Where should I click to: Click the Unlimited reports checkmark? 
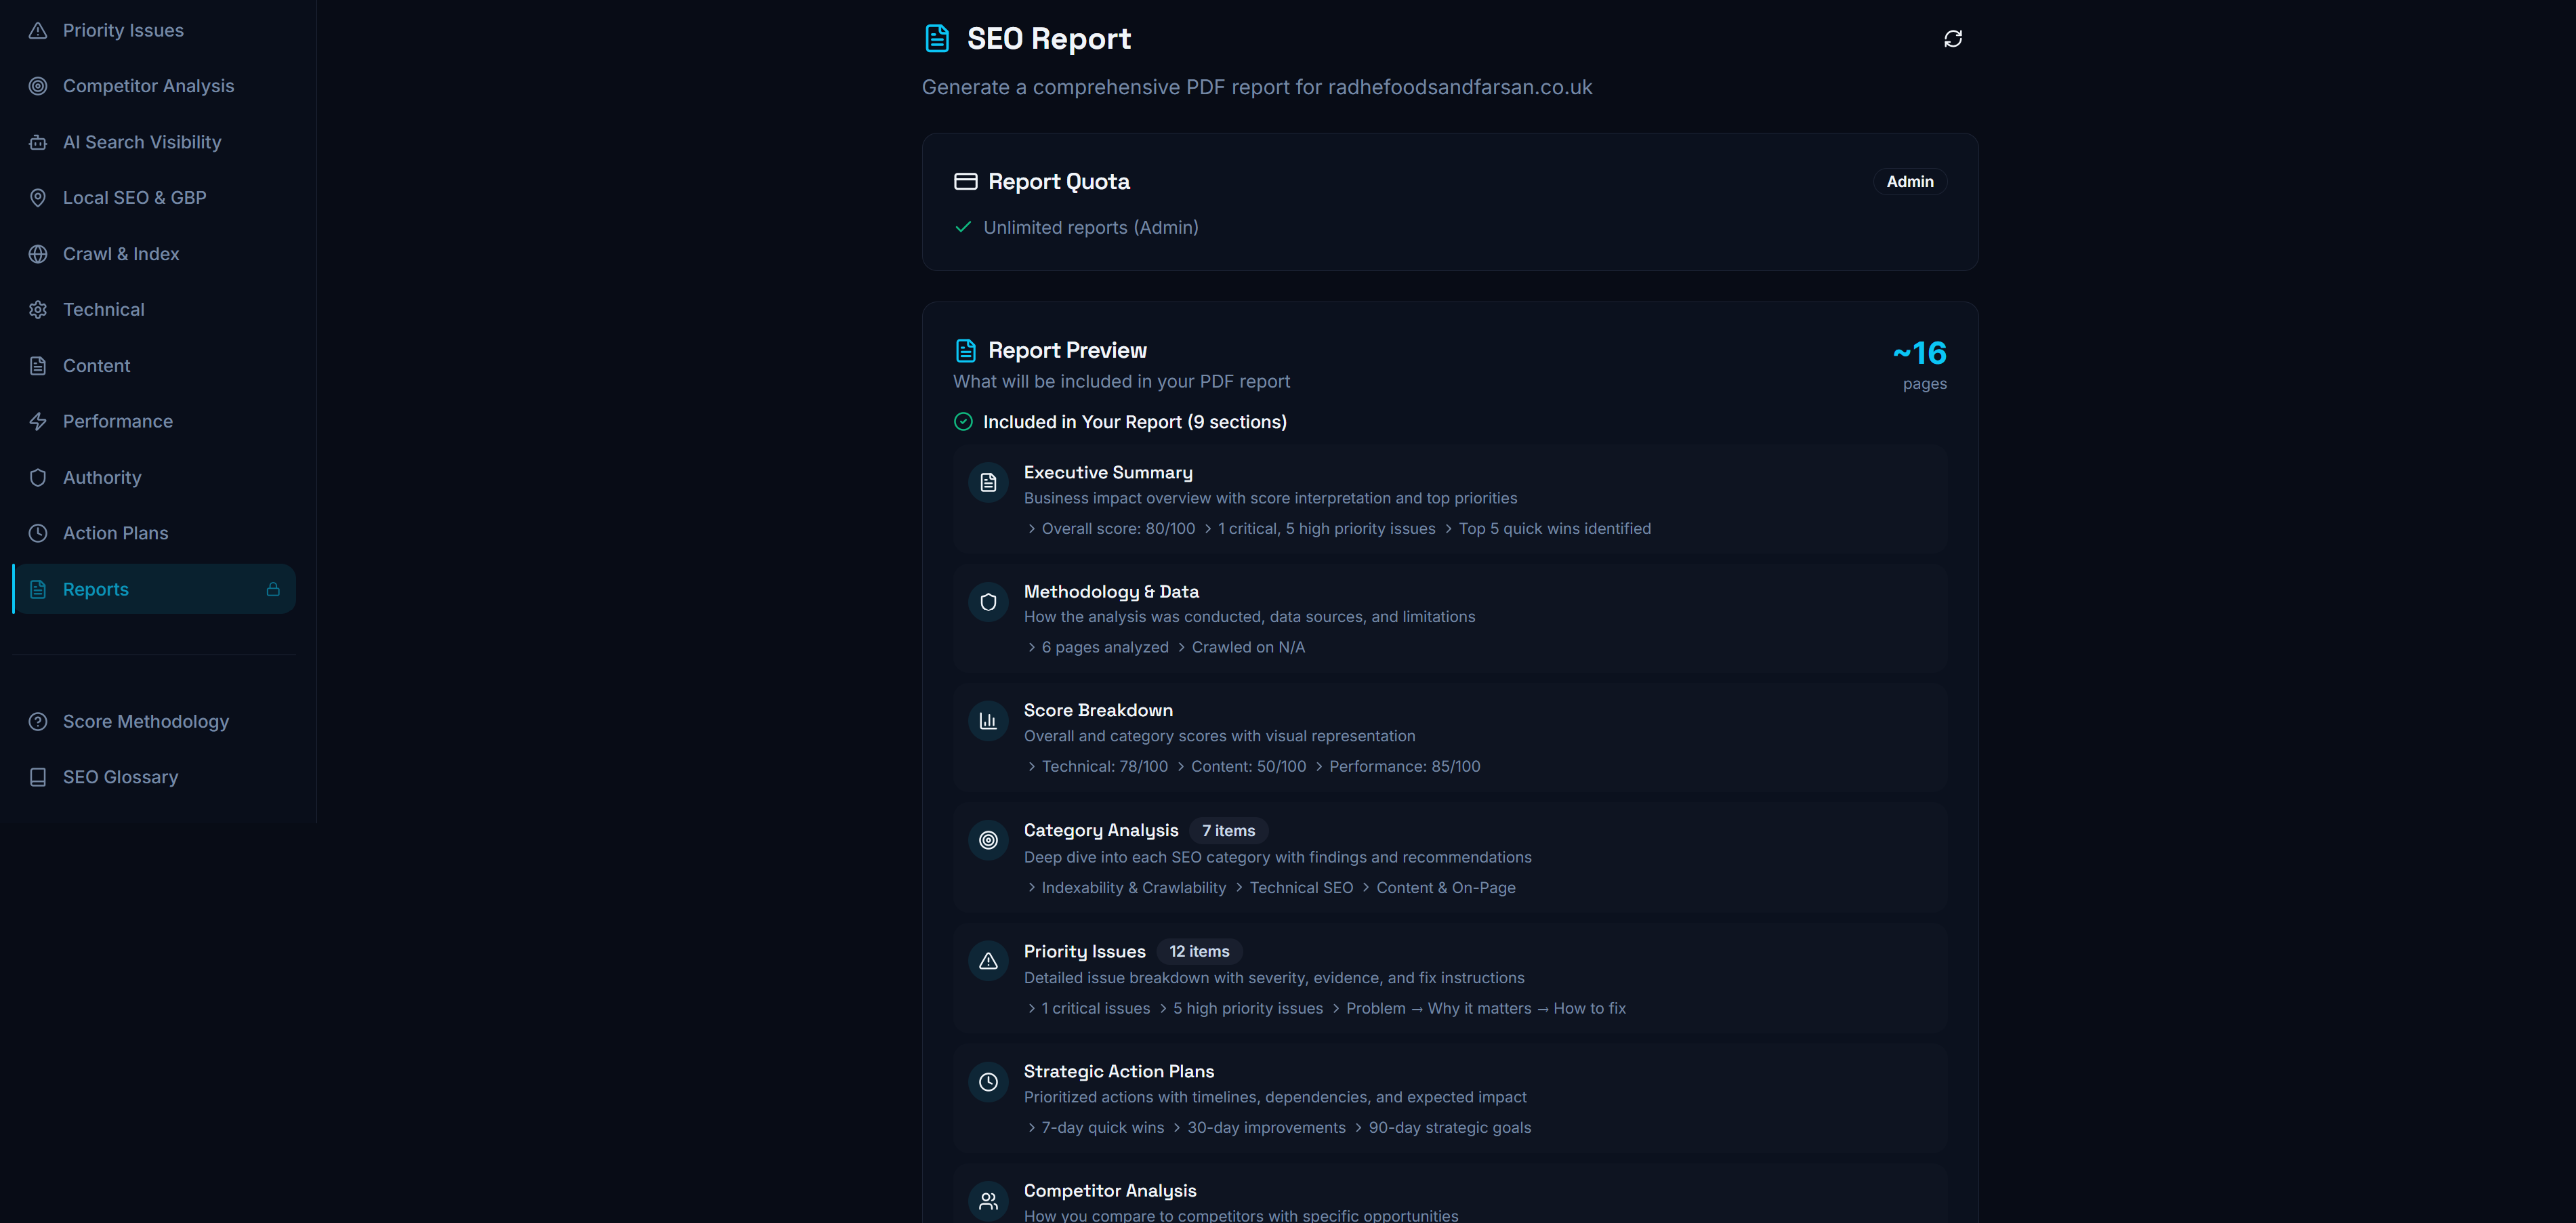coord(963,227)
